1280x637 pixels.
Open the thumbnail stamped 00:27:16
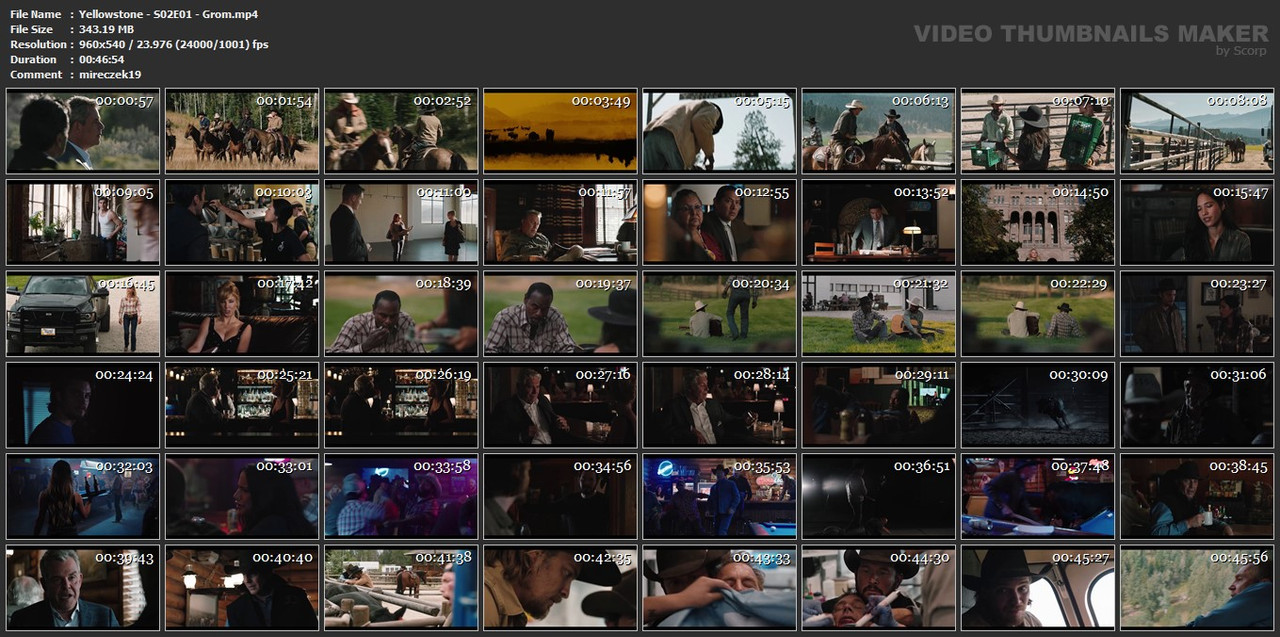tap(560, 405)
